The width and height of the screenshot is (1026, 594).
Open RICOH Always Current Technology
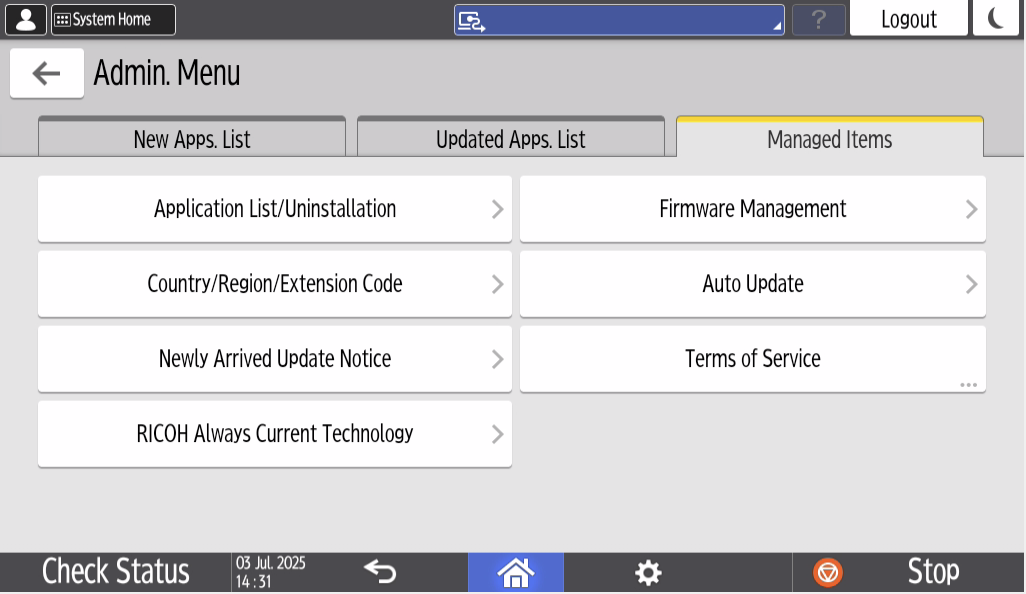tap(275, 434)
